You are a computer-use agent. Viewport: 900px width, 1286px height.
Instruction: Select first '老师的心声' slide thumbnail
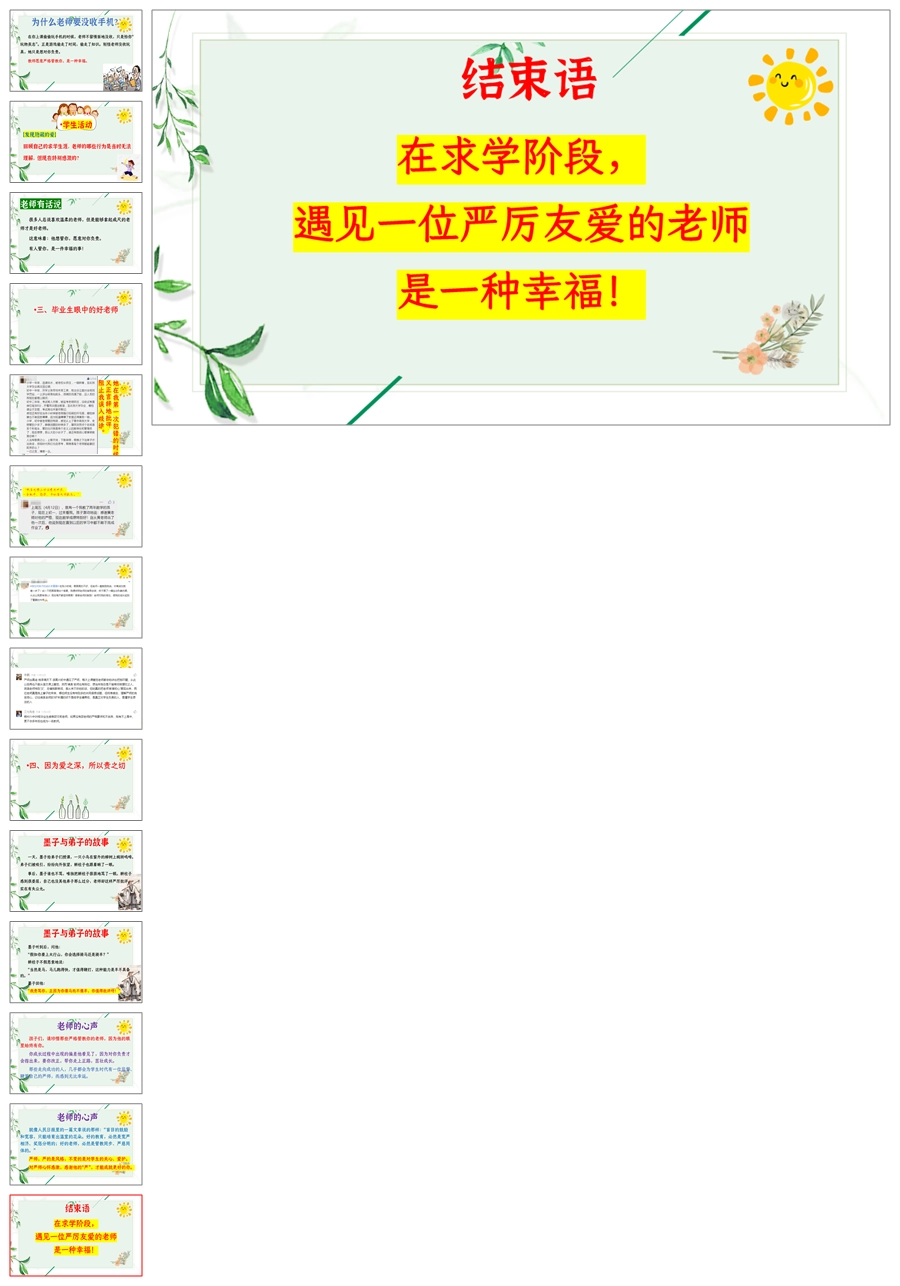75,1052
